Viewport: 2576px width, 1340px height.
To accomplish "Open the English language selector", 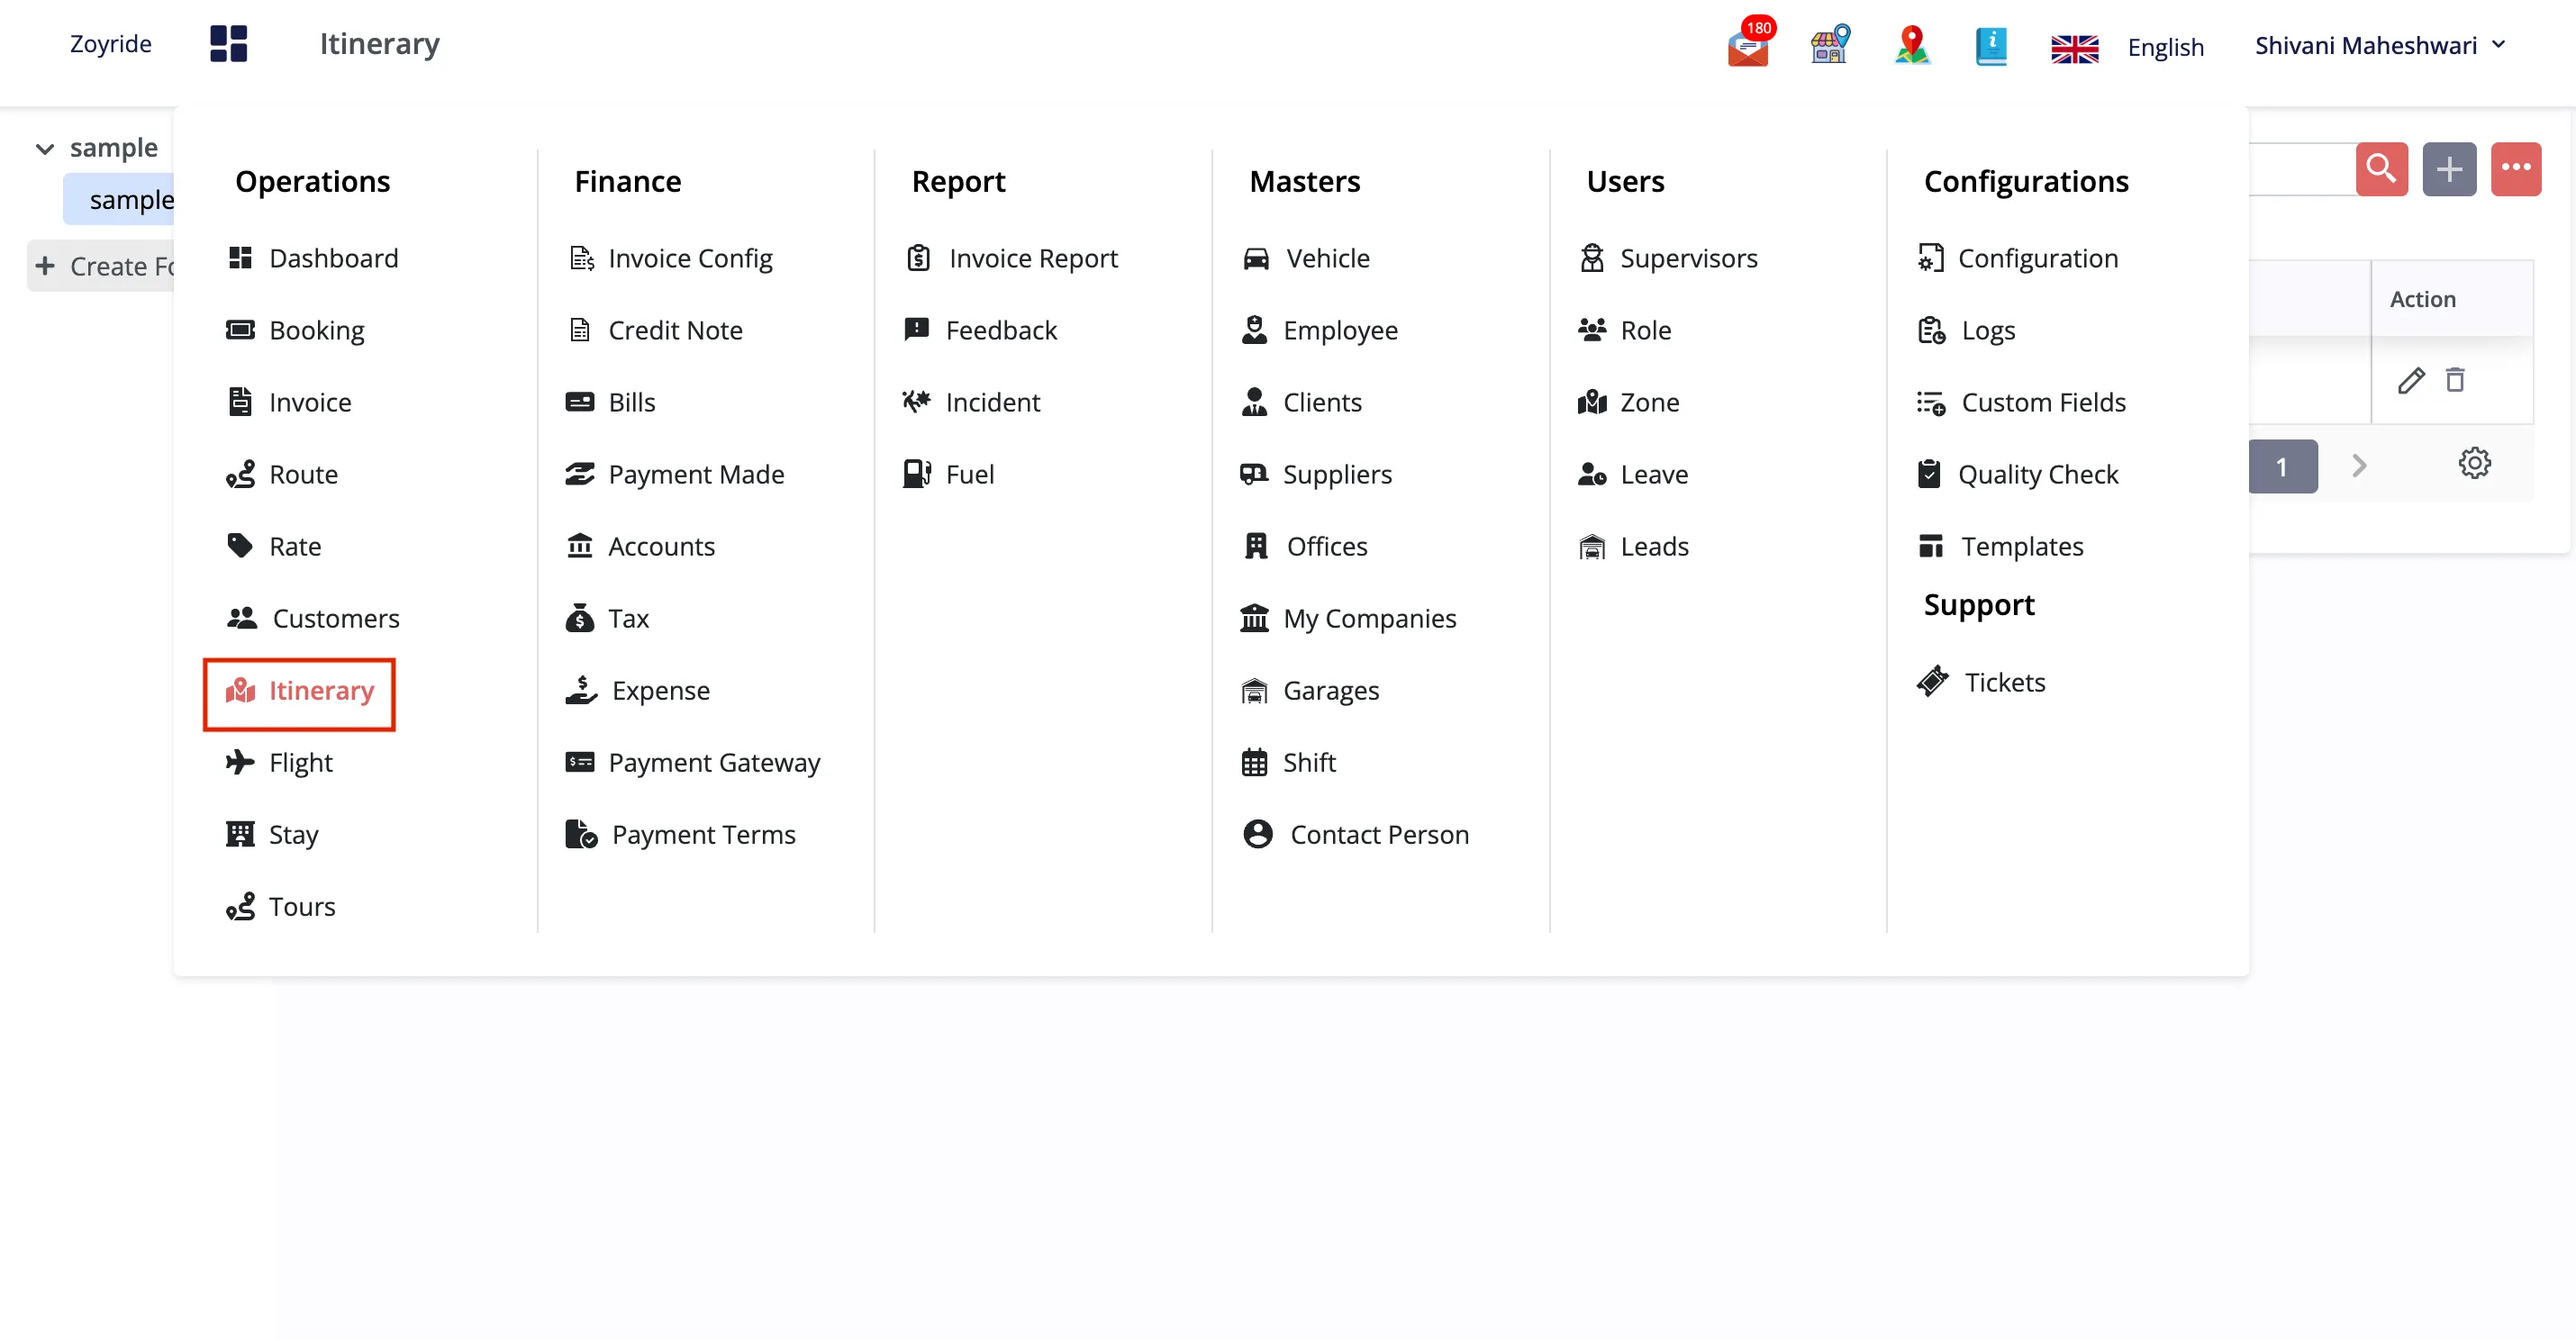I will [x=2166, y=47].
